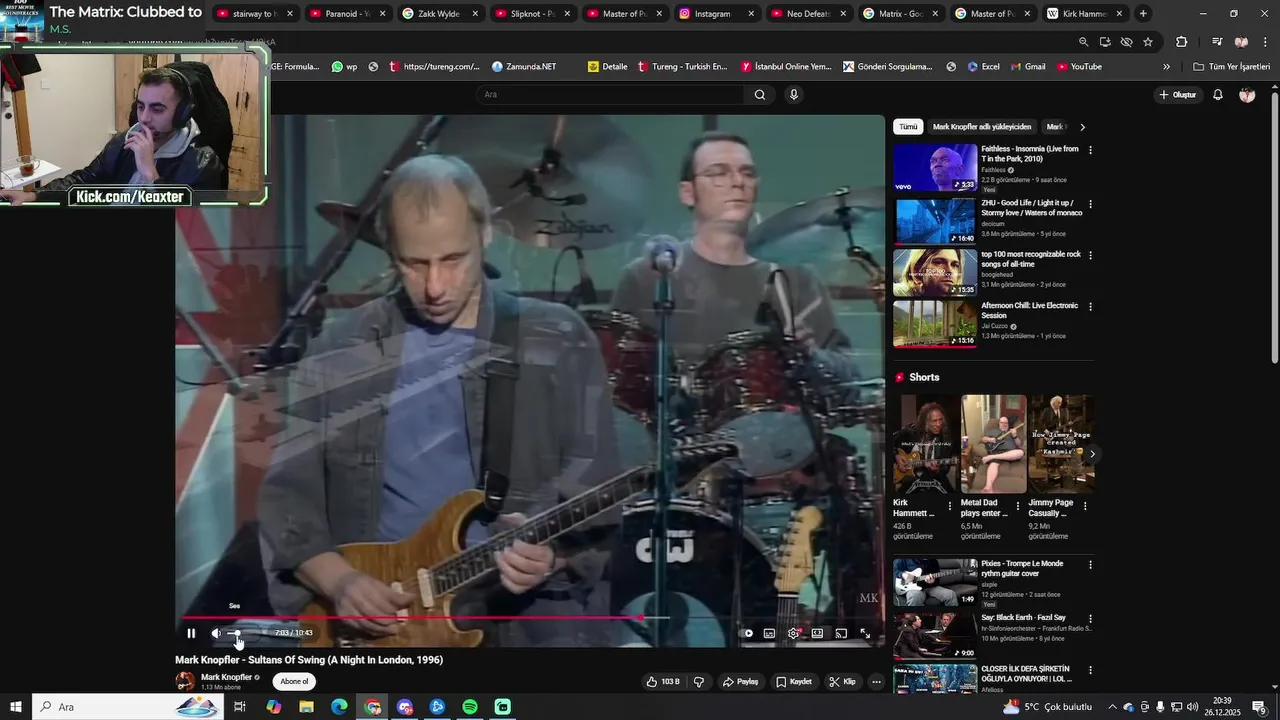
Task: Cast the video to a TV
Action: click(841, 633)
